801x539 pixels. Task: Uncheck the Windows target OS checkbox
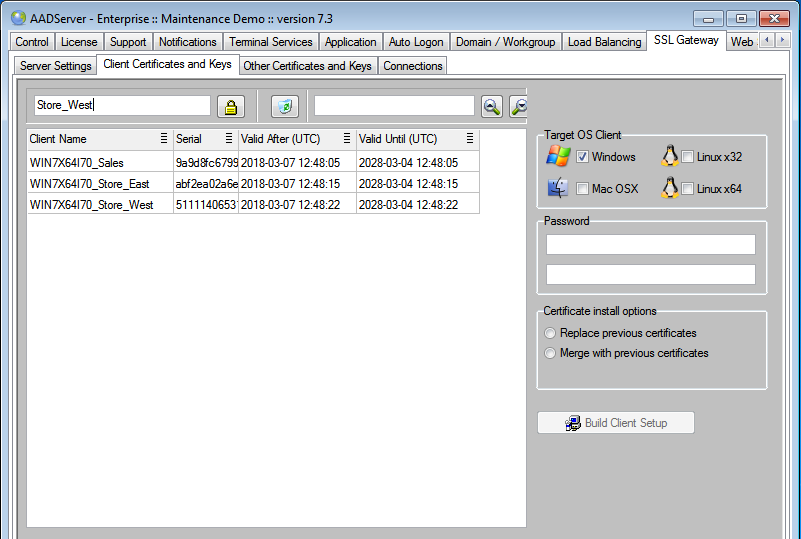coord(582,158)
